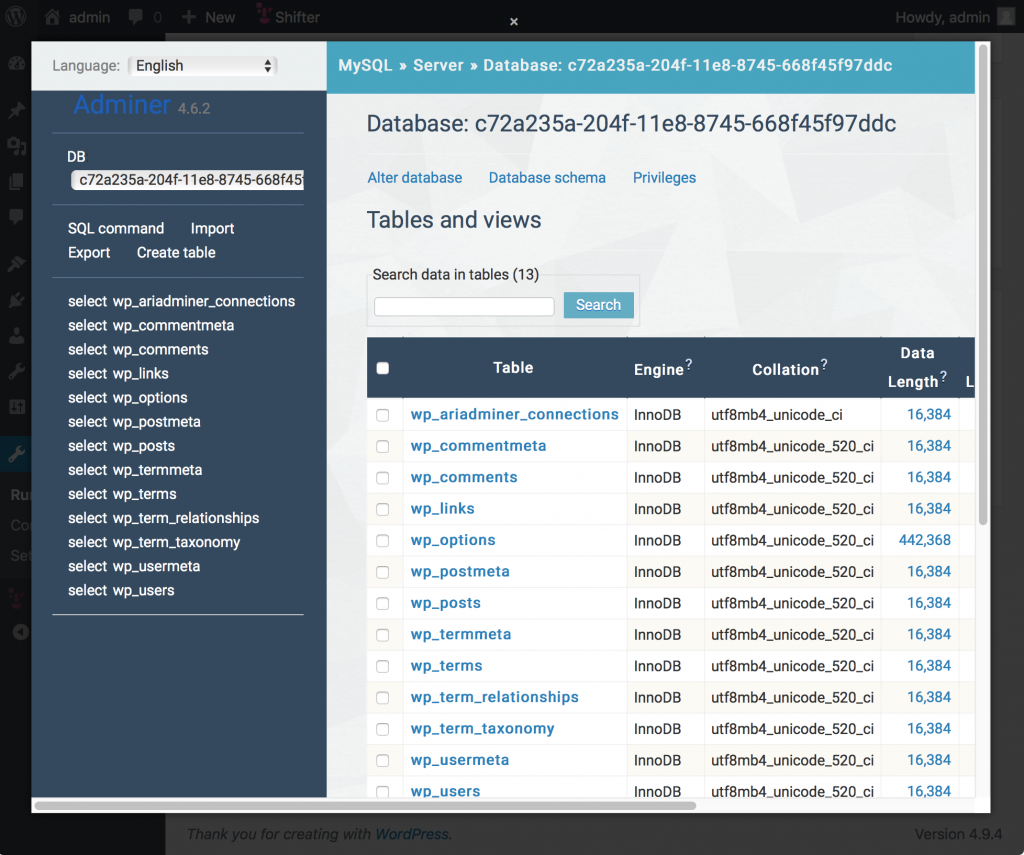Open the wp_term_relationships table link
This screenshot has height=855, width=1024.
[x=494, y=697]
